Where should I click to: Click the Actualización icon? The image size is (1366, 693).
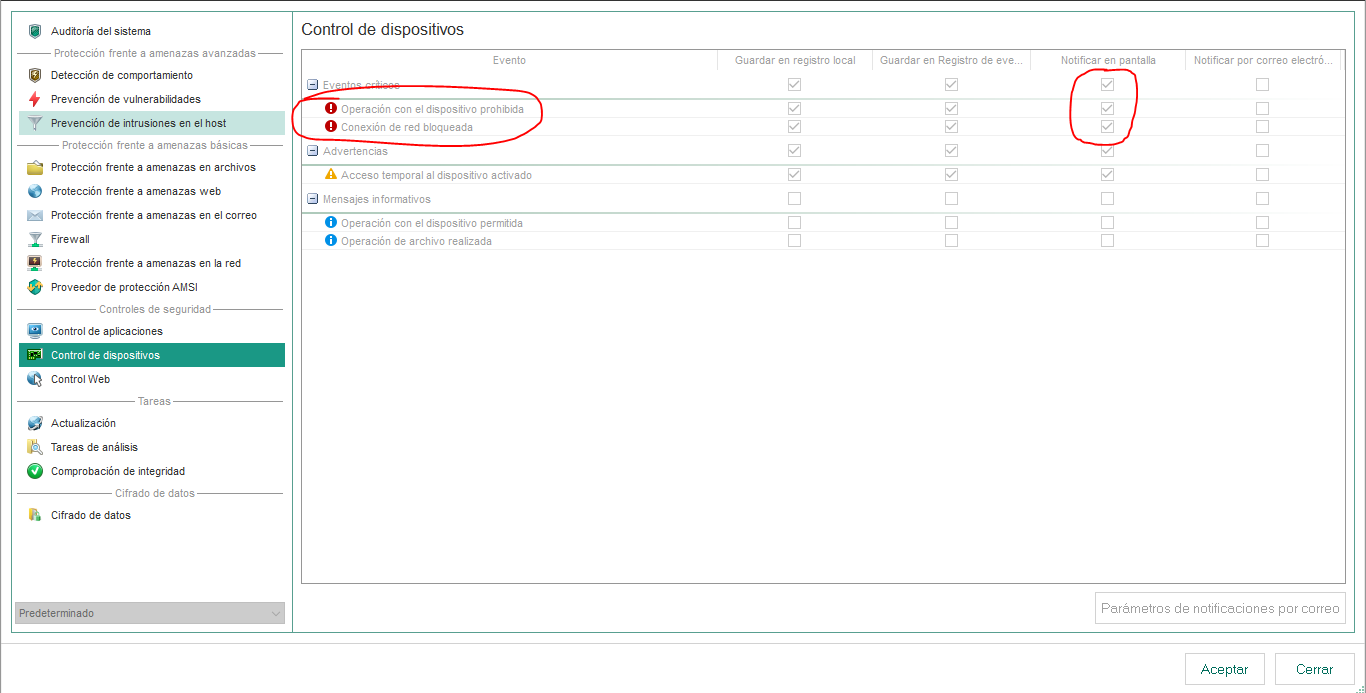coord(35,423)
